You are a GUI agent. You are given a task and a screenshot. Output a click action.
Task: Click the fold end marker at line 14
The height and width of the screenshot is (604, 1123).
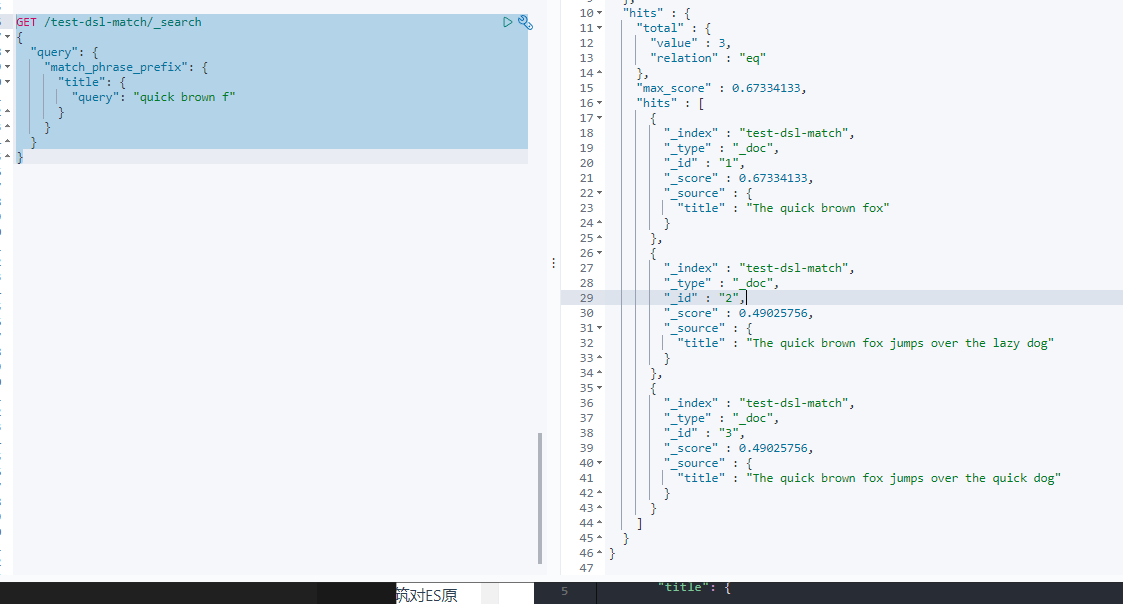tap(599, 73)
